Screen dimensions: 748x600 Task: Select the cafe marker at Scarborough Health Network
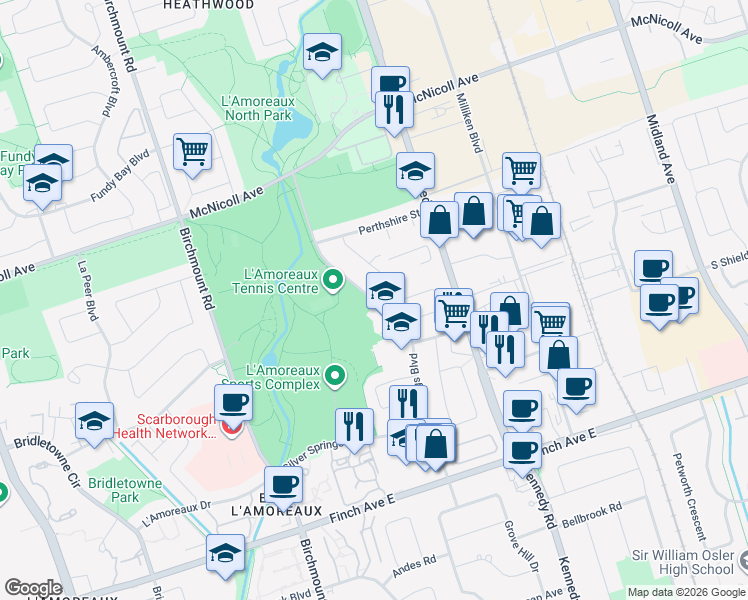[234, 403]
